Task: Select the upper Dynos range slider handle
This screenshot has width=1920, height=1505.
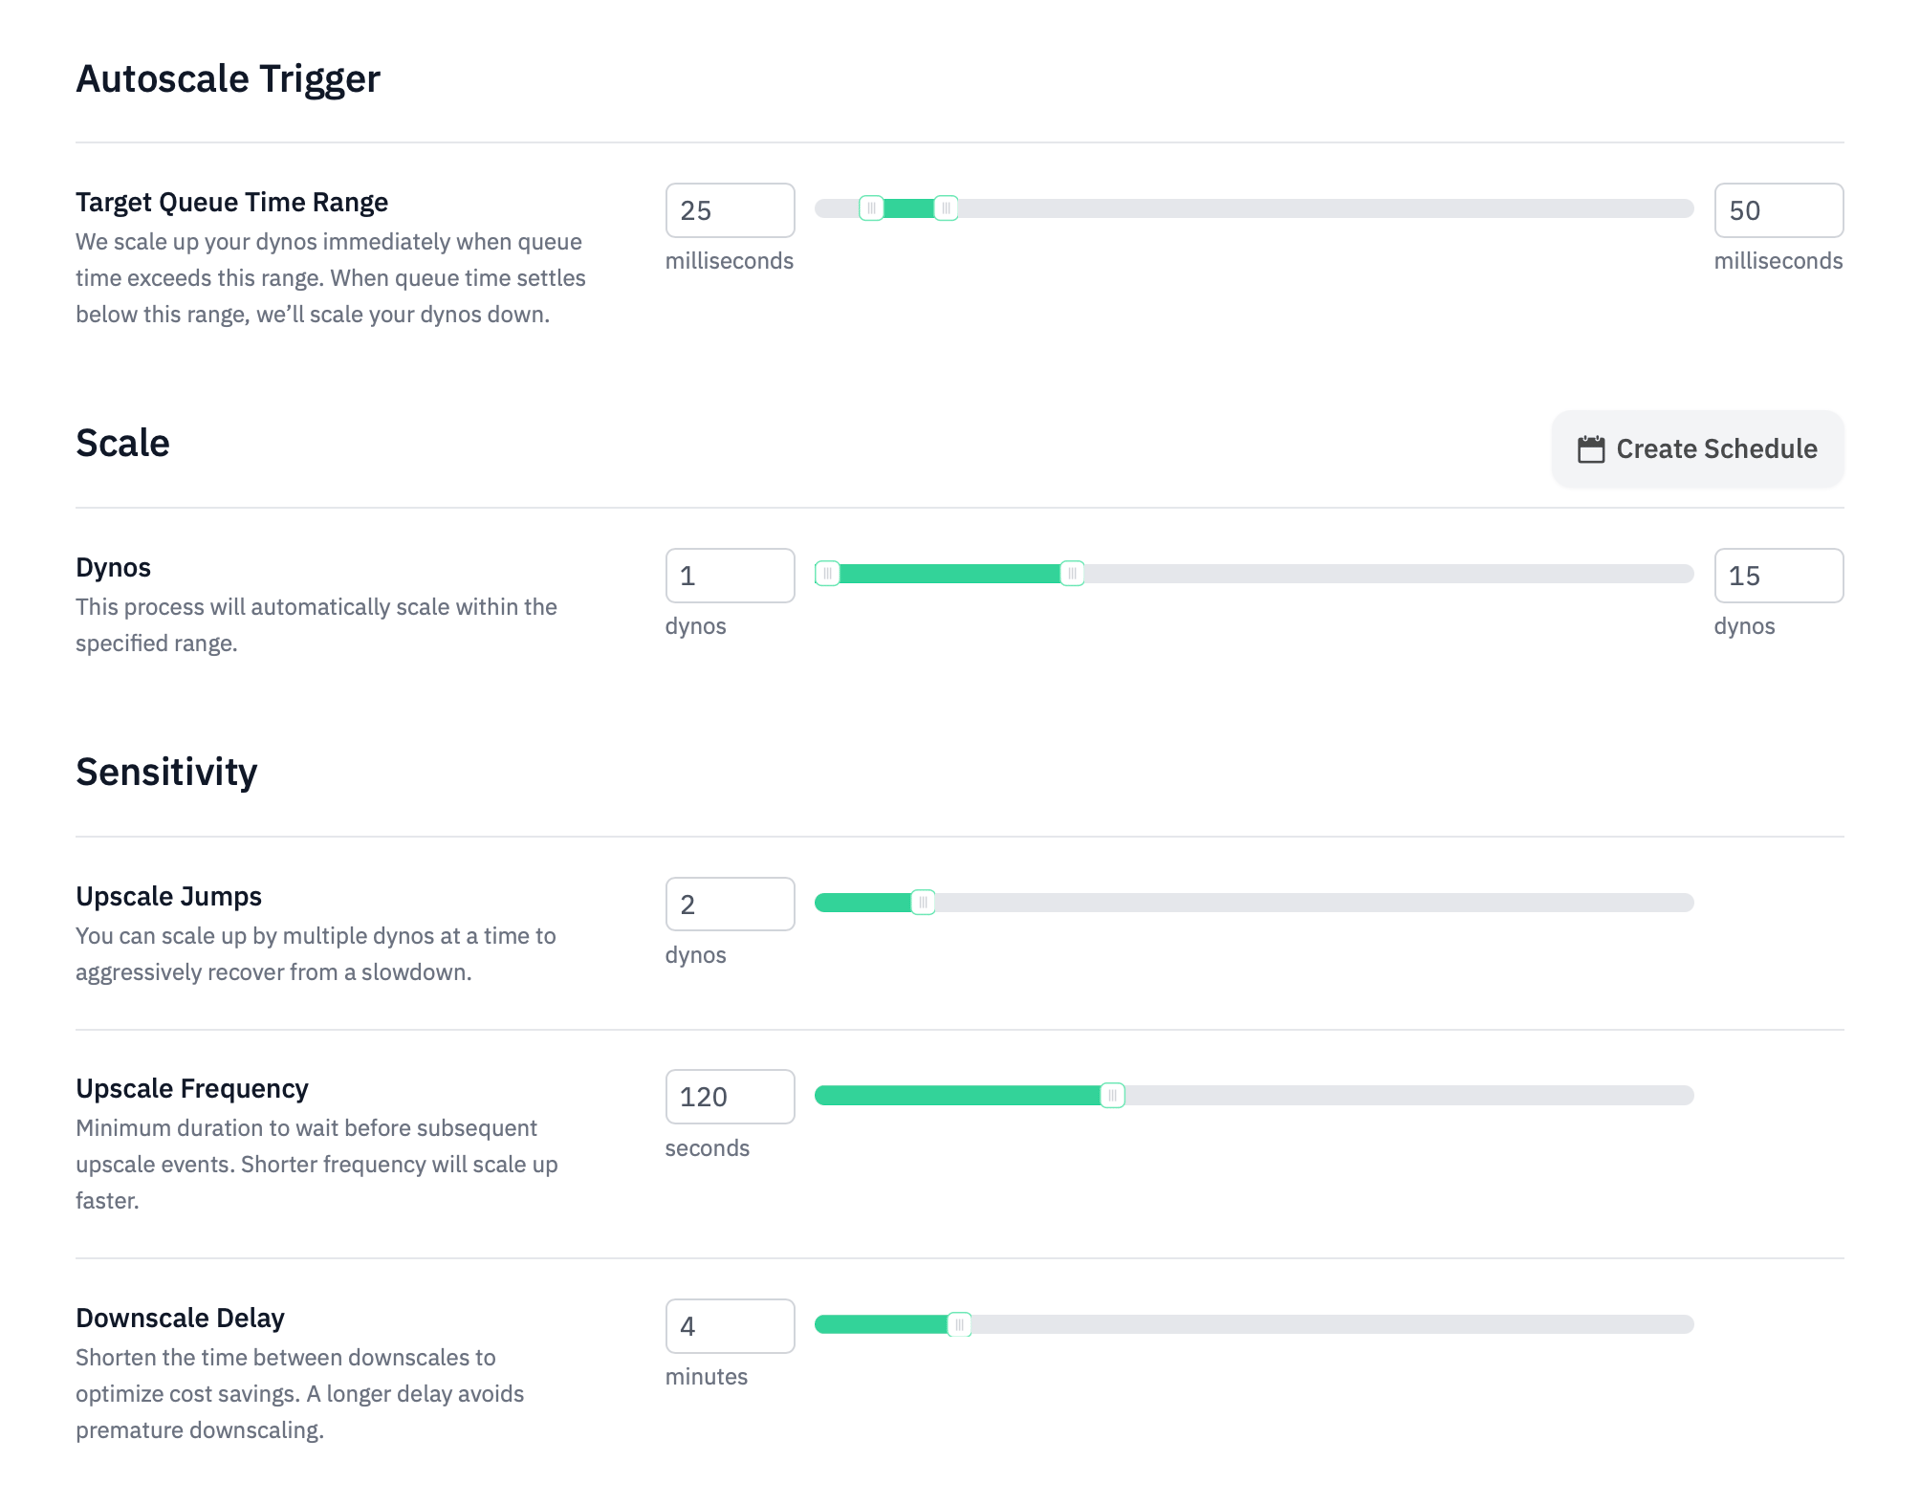Action: coord(1072,573)
